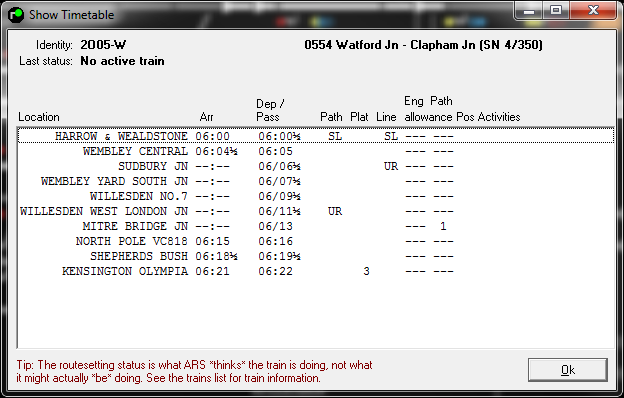The width and height of the screenshot is (624, 398).
Task: Click the 06/13 pass time at Mitre Bridge
Action: click(x=275, y=226)
